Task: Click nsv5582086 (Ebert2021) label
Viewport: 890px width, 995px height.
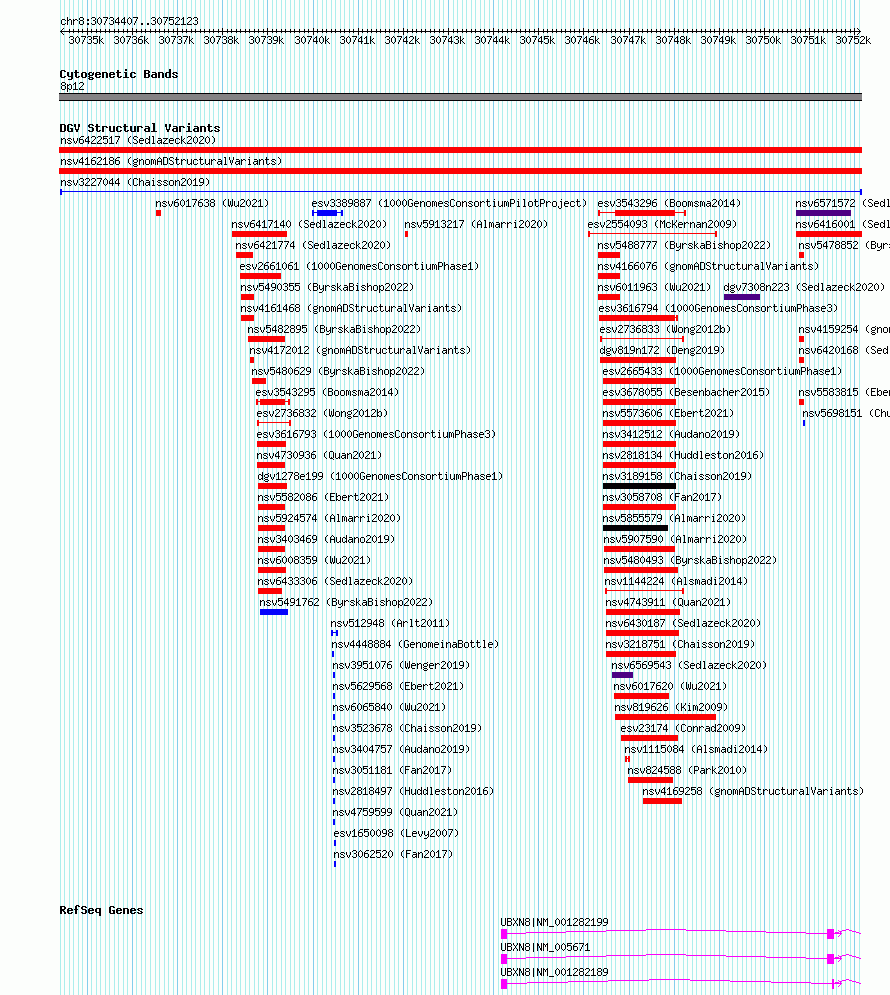Action: (x=323, y=496)
